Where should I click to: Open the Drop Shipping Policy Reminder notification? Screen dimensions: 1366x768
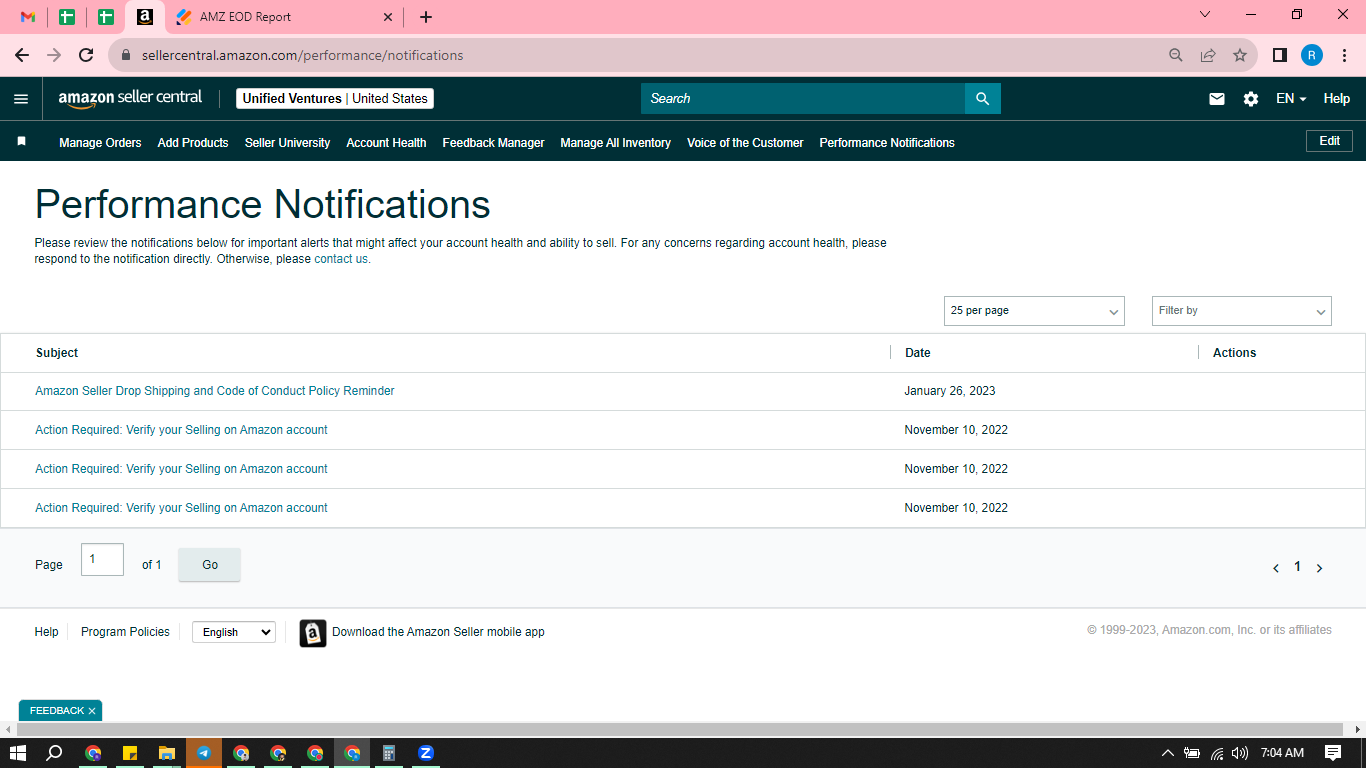[215, 391]
